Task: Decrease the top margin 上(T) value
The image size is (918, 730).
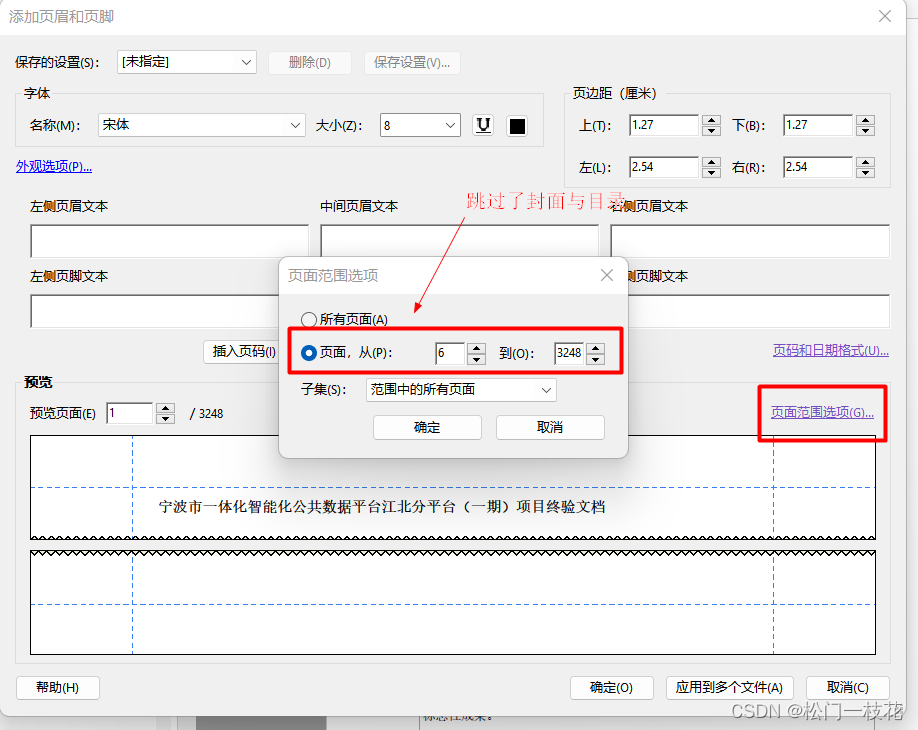Action: click(x=711, y=131)
